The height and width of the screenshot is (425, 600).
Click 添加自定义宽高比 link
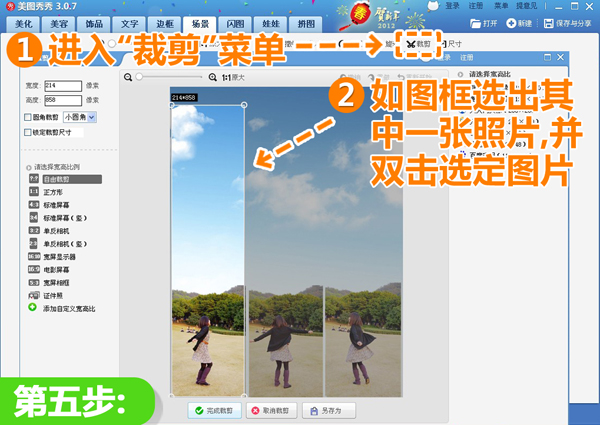pyautogui.click(x=69, y=309)
